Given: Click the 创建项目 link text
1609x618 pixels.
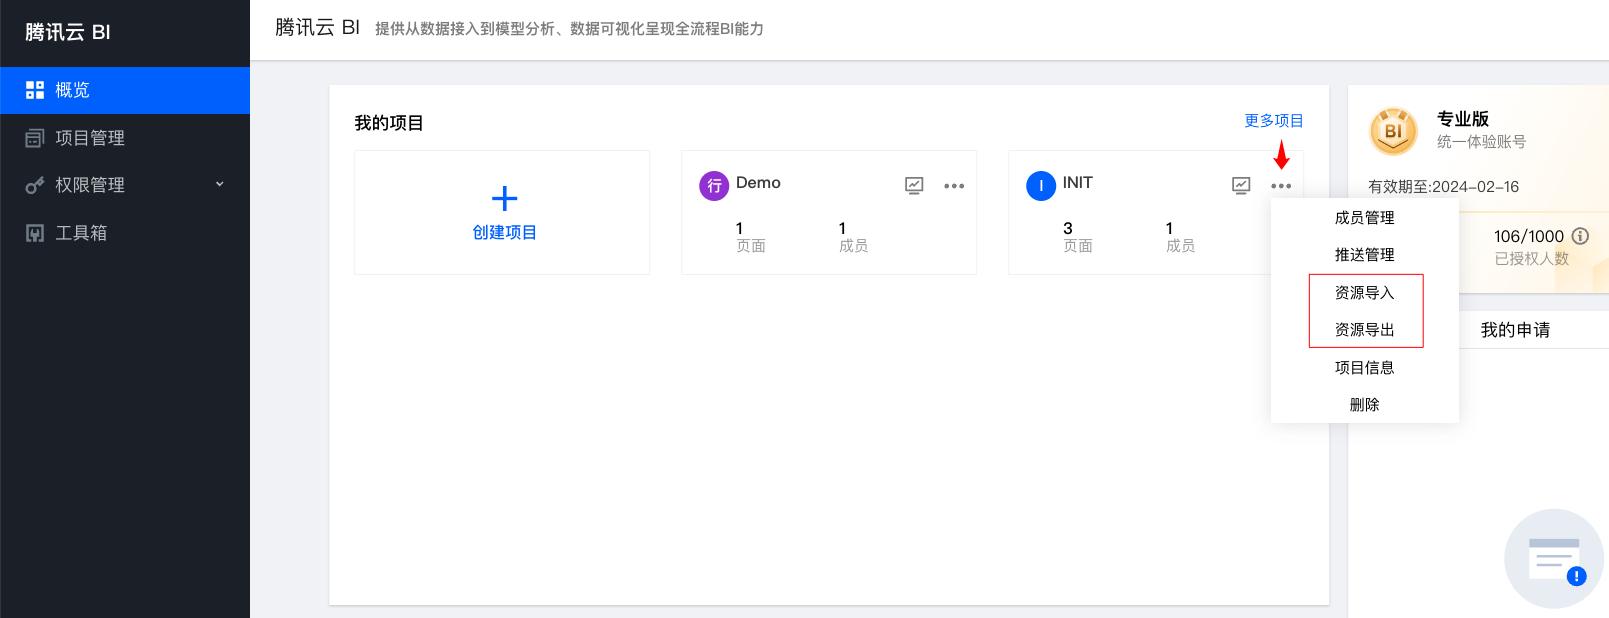Looking at the screenshot, I should [505, 232].
